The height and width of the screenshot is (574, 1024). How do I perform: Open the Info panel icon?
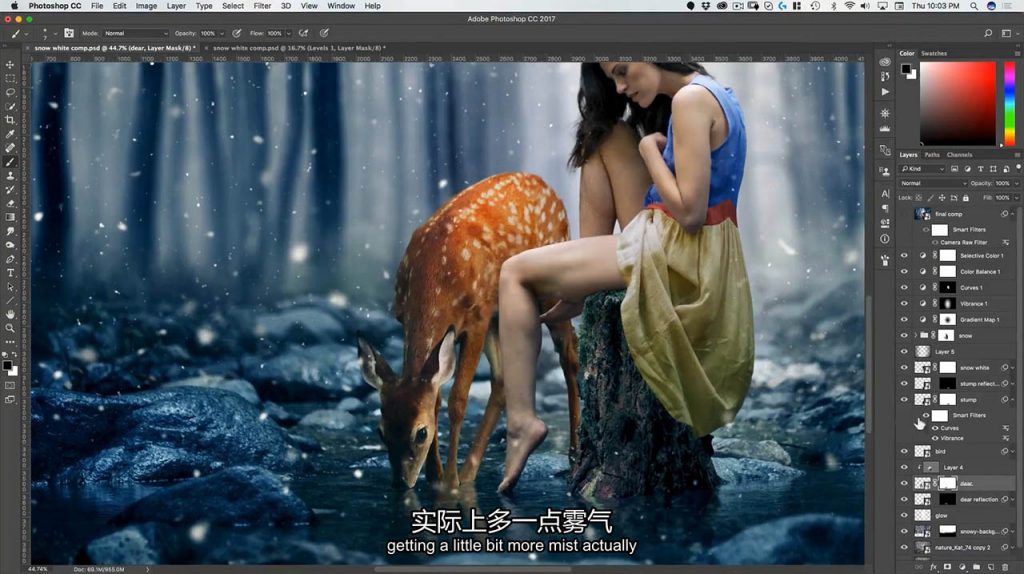885,239
